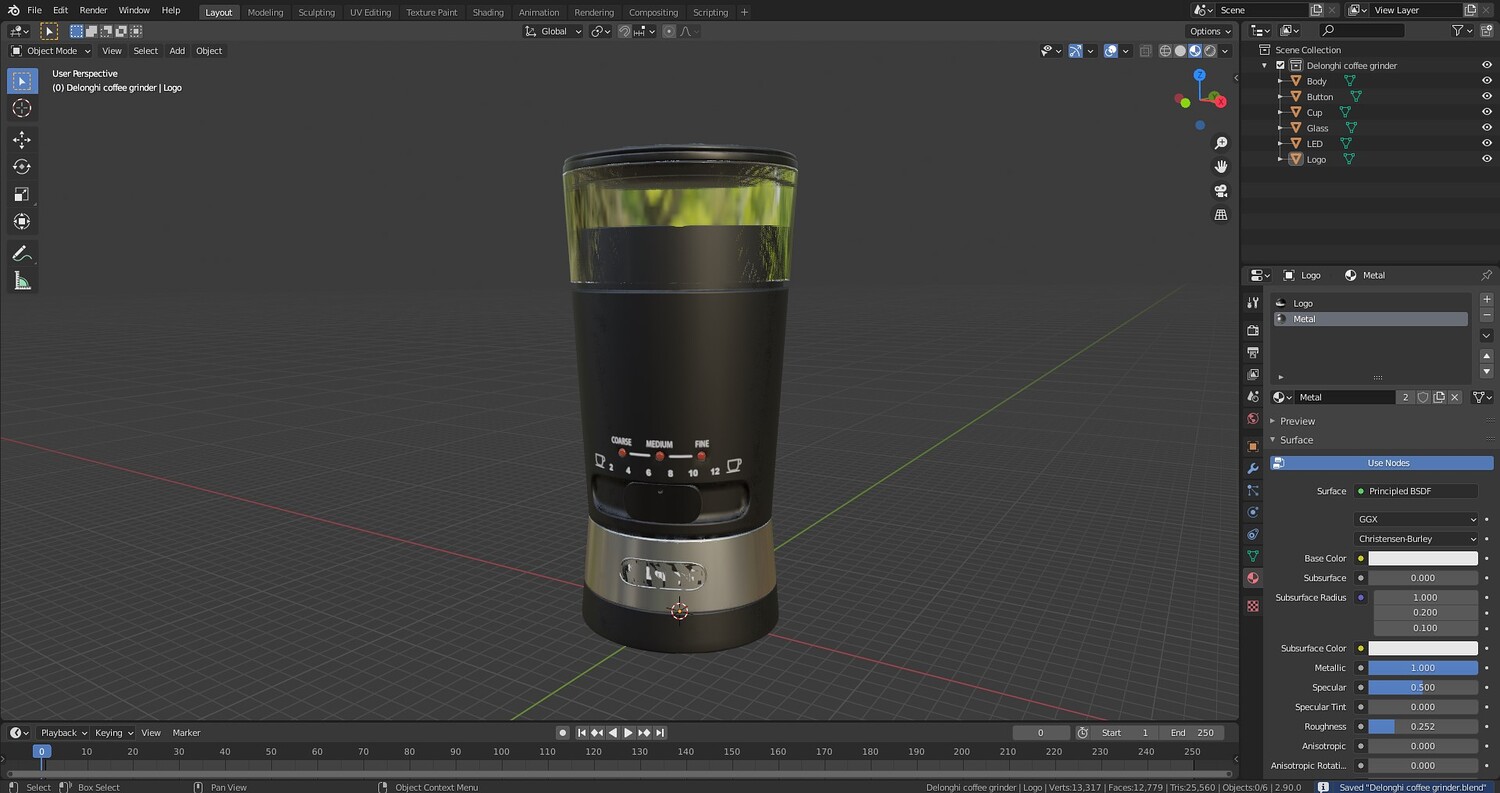Click the frame 0 playhead marker
Screen dimensions: 1500x793
click(41, 751)
